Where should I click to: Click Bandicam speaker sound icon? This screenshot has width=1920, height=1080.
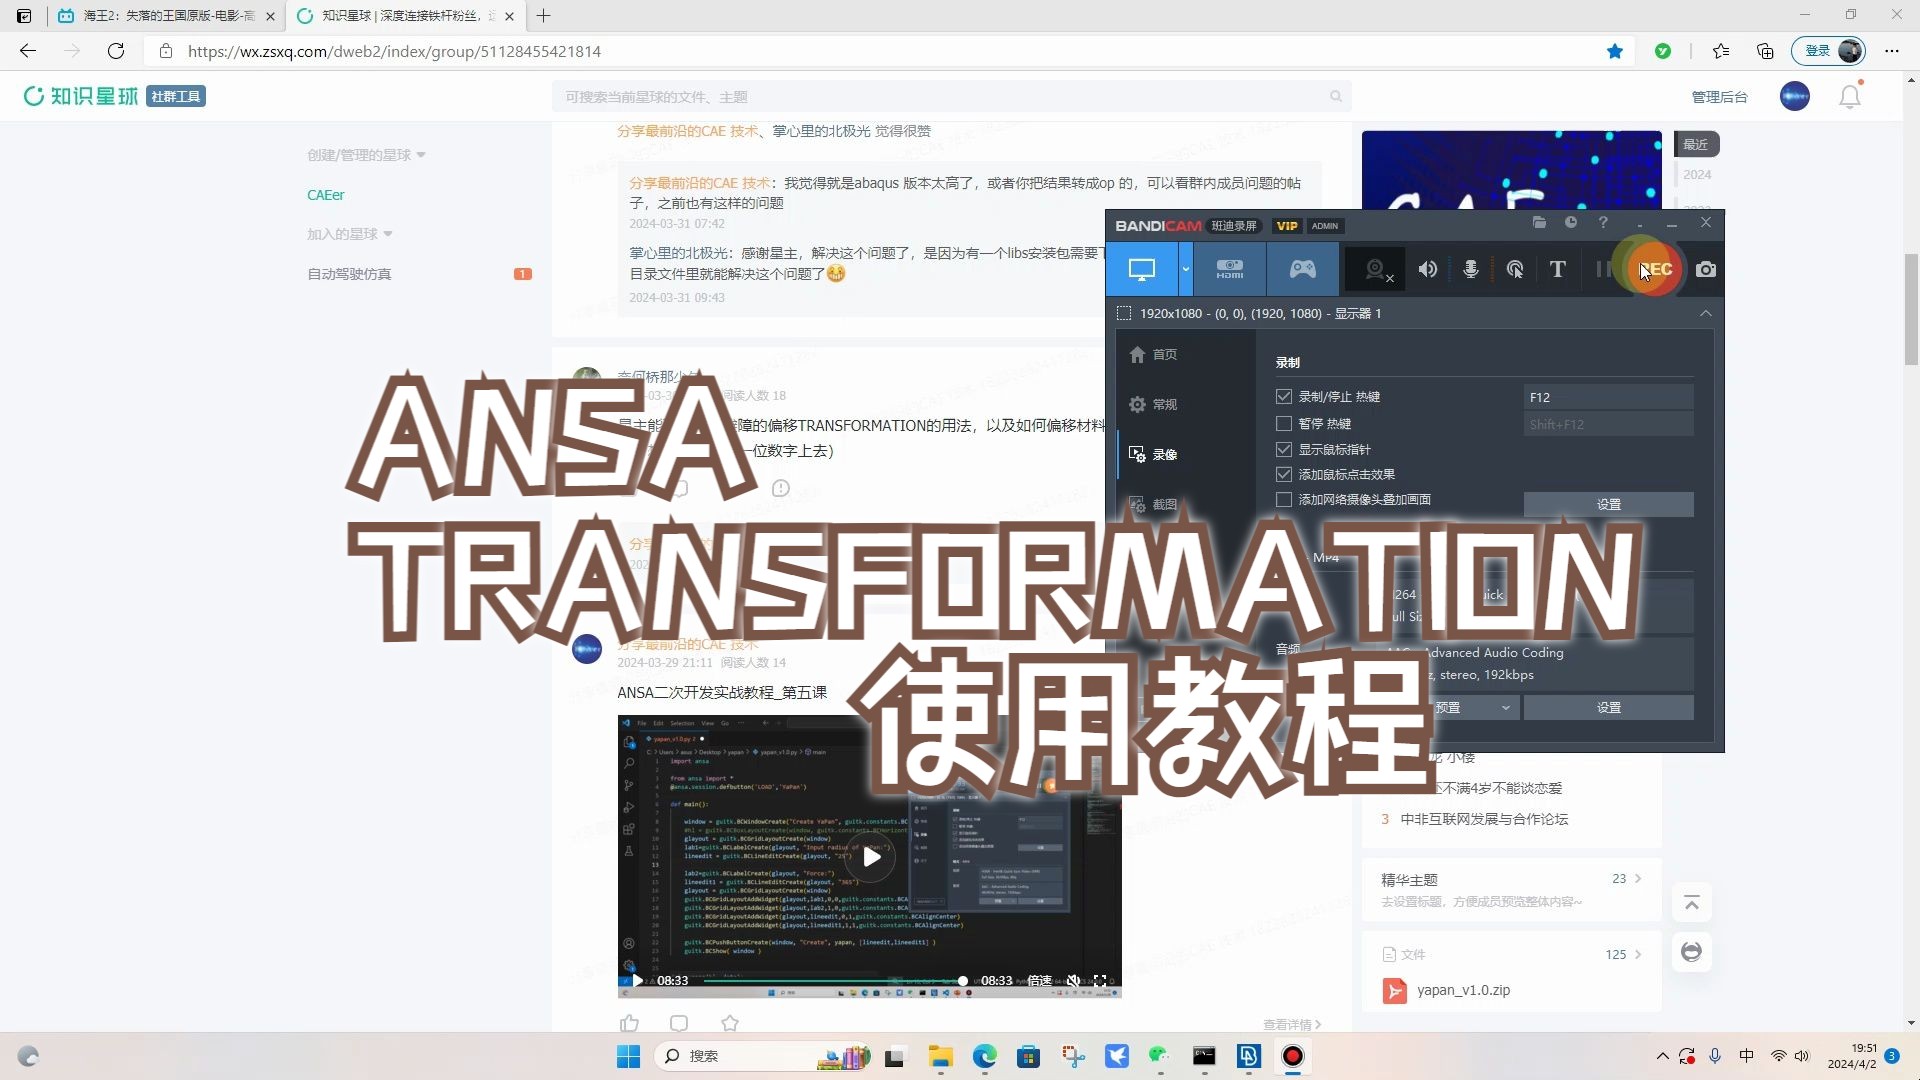[1428, 269]
